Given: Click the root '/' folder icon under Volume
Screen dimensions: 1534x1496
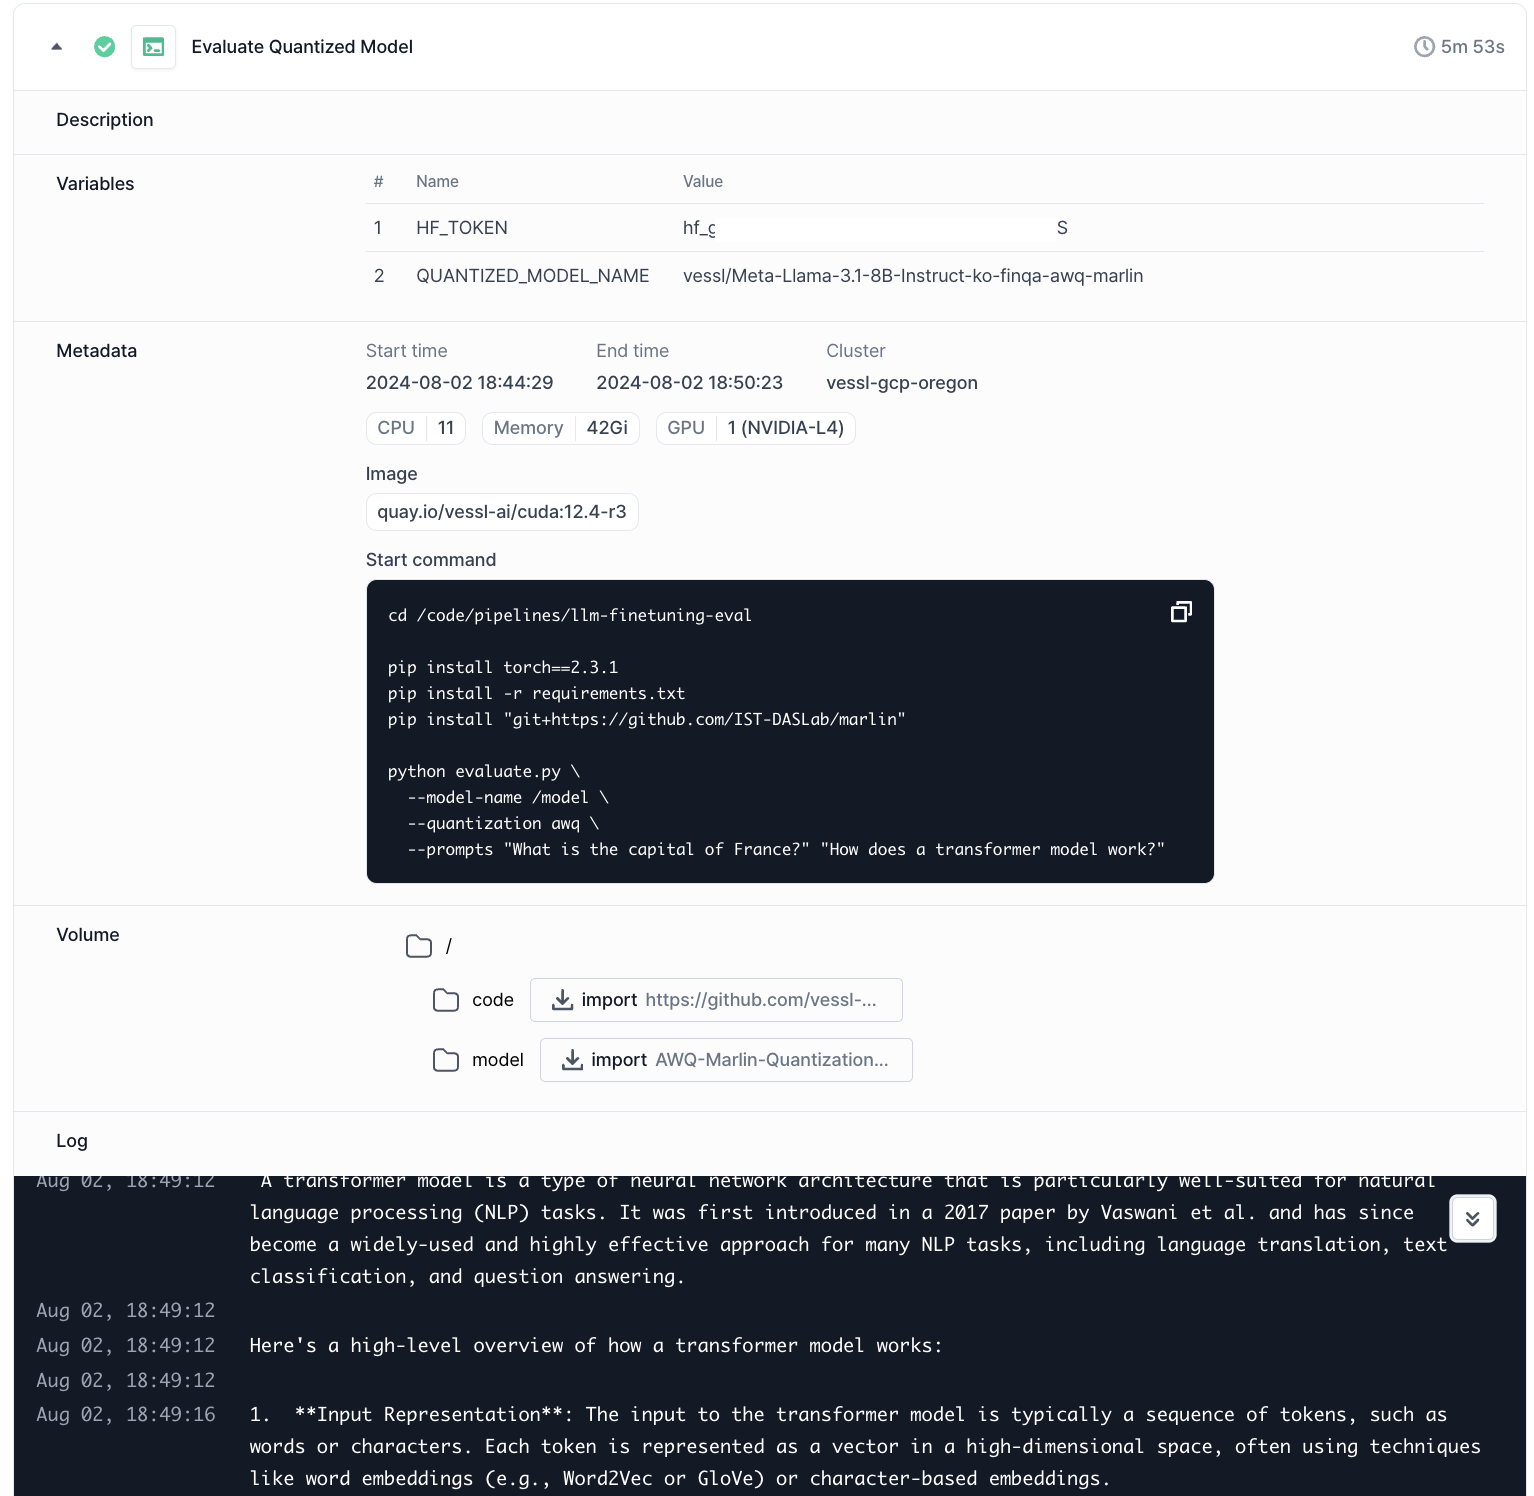Looking at the screenshot, I should pyautogui.click(x=419, y=945).
